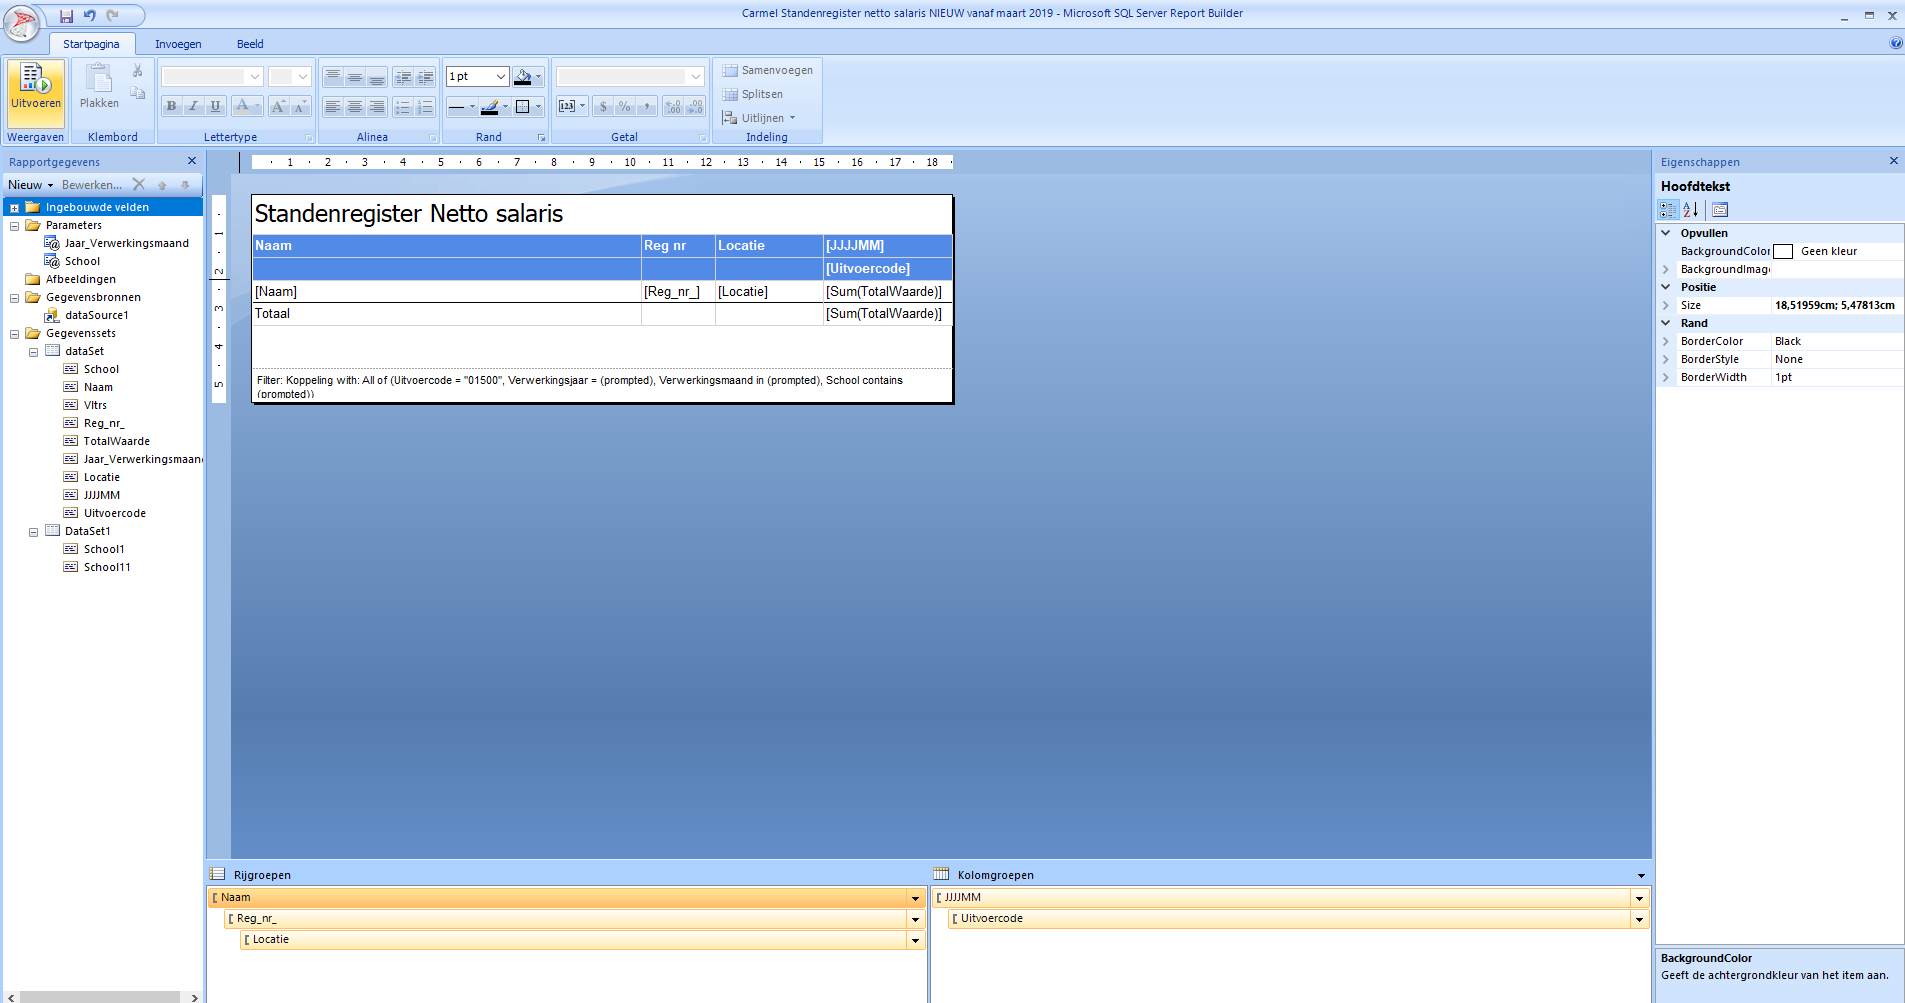This screenshot has height=1003, width=1905.
Task: Move item up in Rapportgegevens toolbar
Action: 162,184
